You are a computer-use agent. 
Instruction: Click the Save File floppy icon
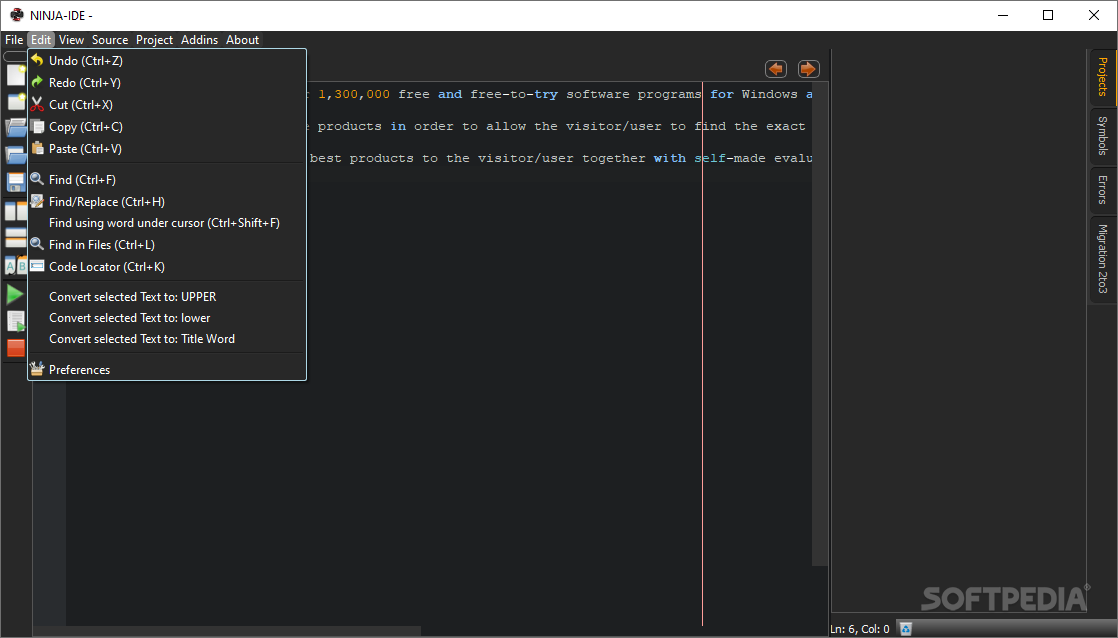(x=16, y=182)
